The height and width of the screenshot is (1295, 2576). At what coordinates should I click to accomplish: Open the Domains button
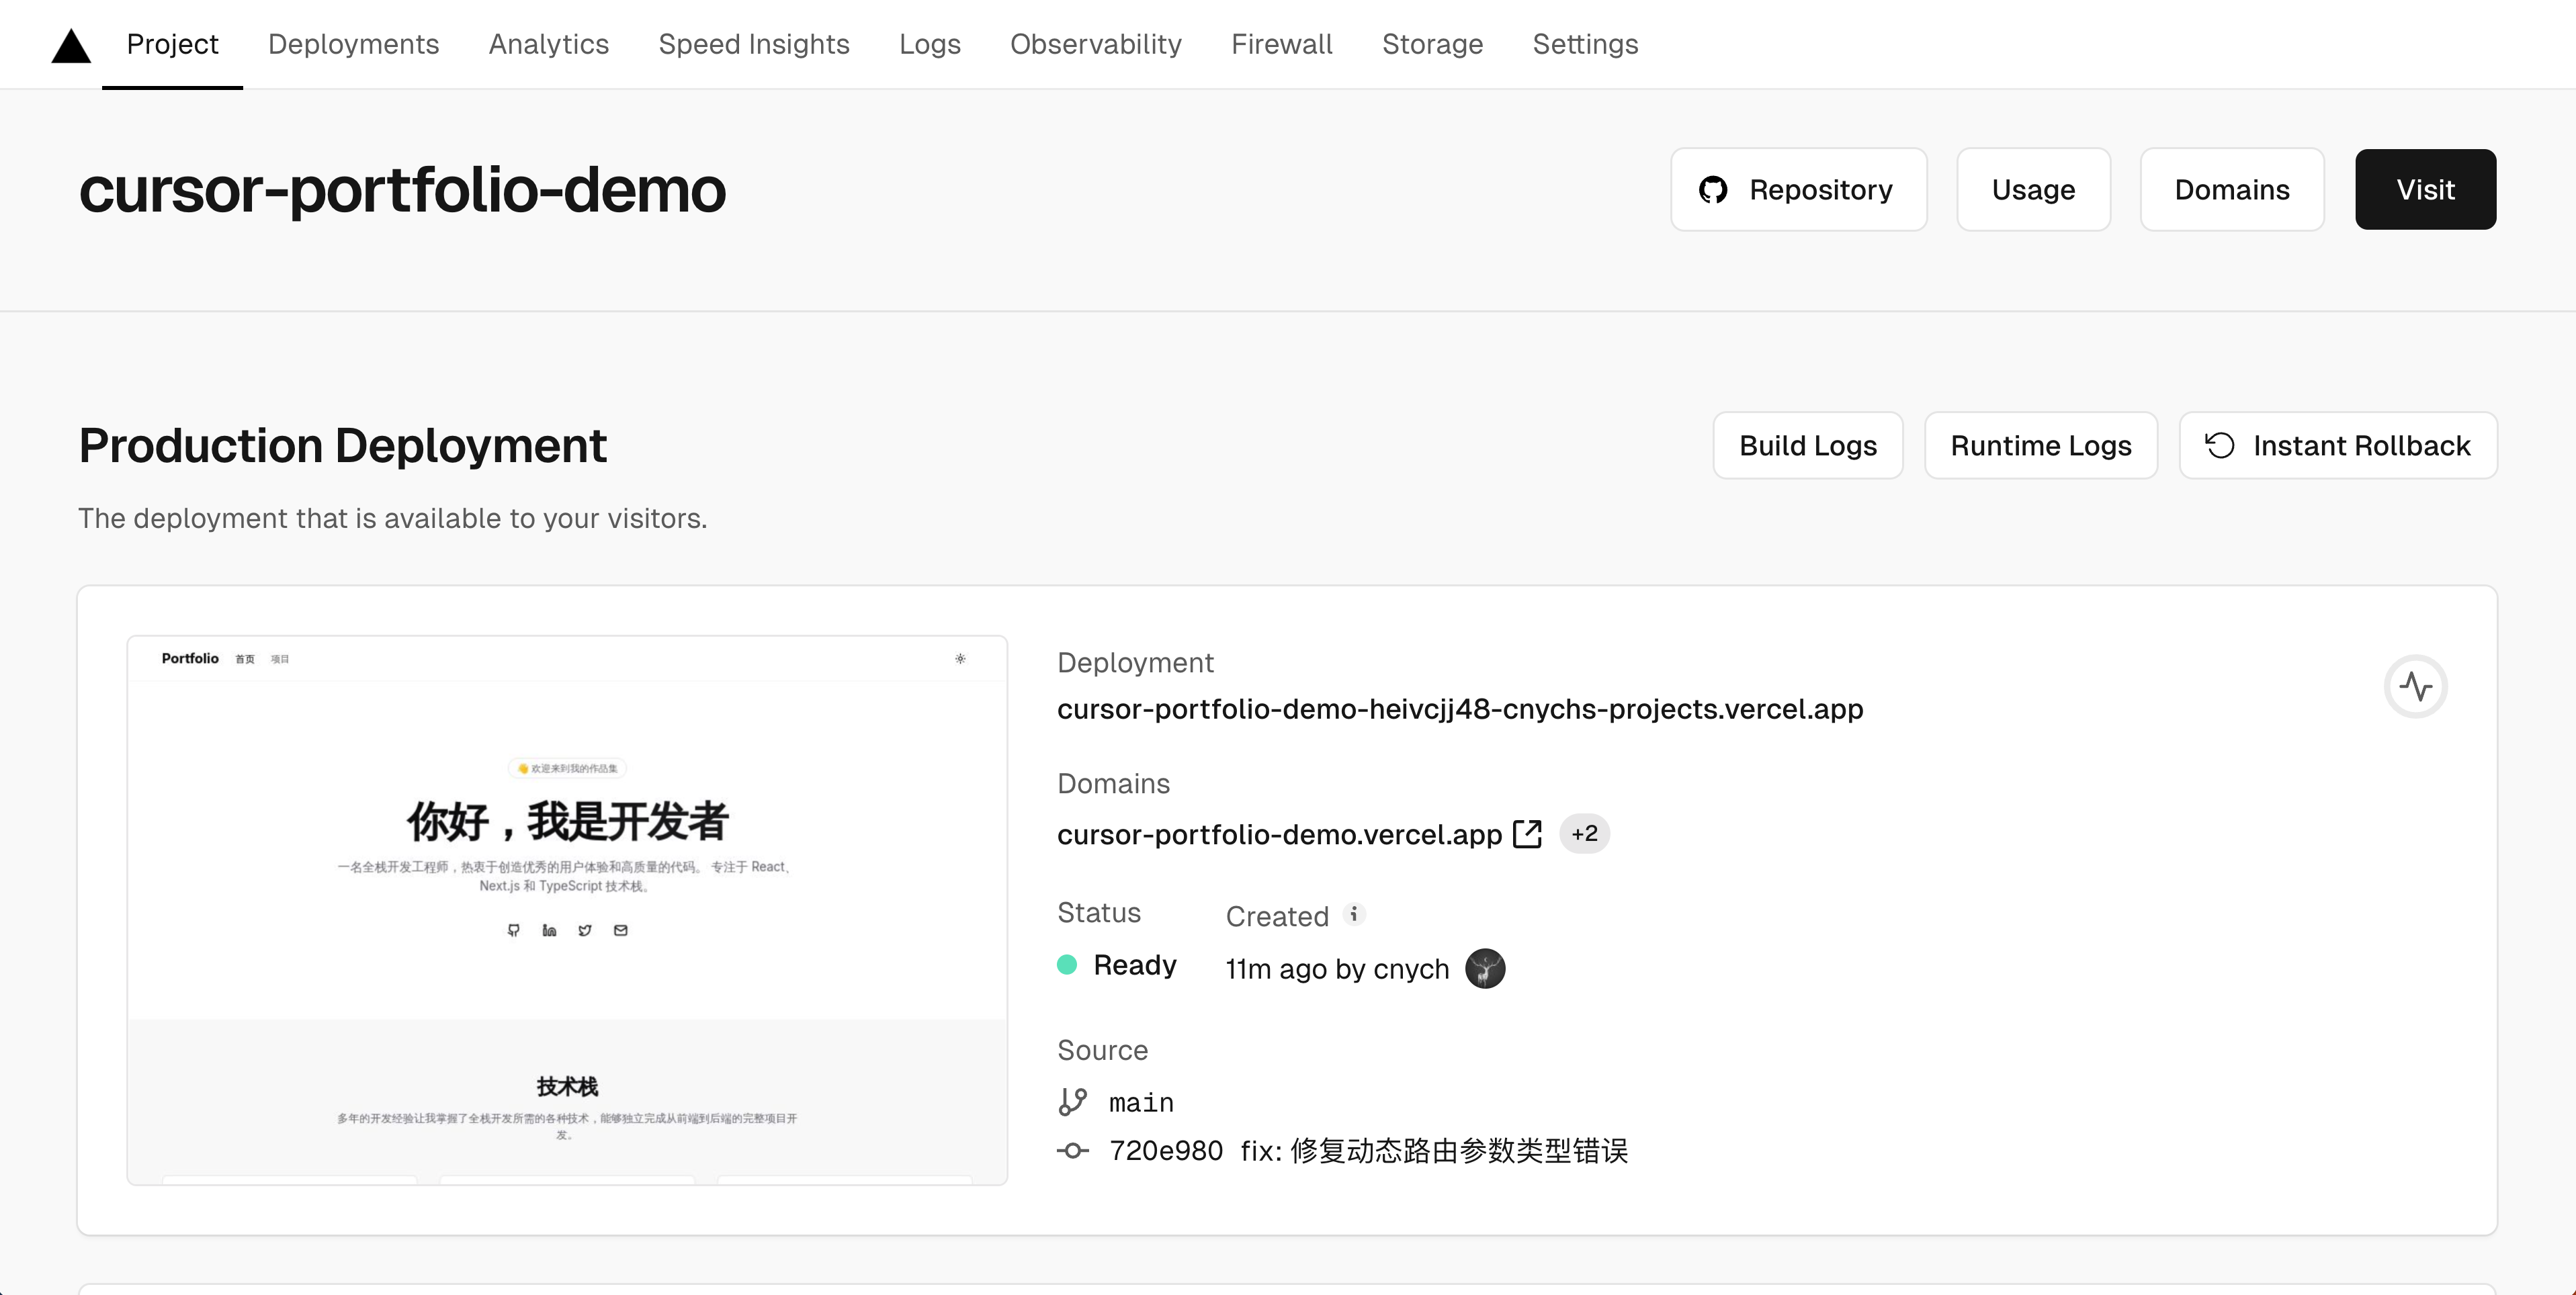click(2232, 189)
